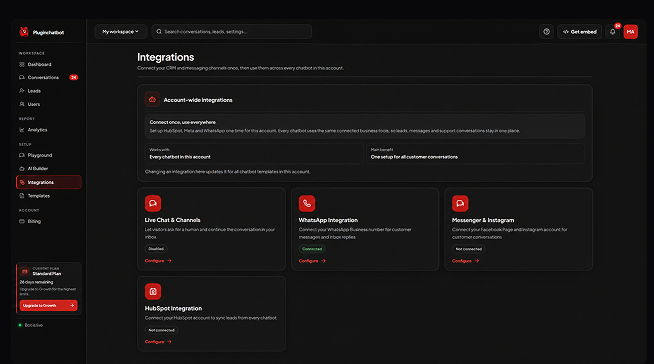Screen dimensions: 654x364
Task: Click the AI Builder icon
Action: [x=22, y=168]
